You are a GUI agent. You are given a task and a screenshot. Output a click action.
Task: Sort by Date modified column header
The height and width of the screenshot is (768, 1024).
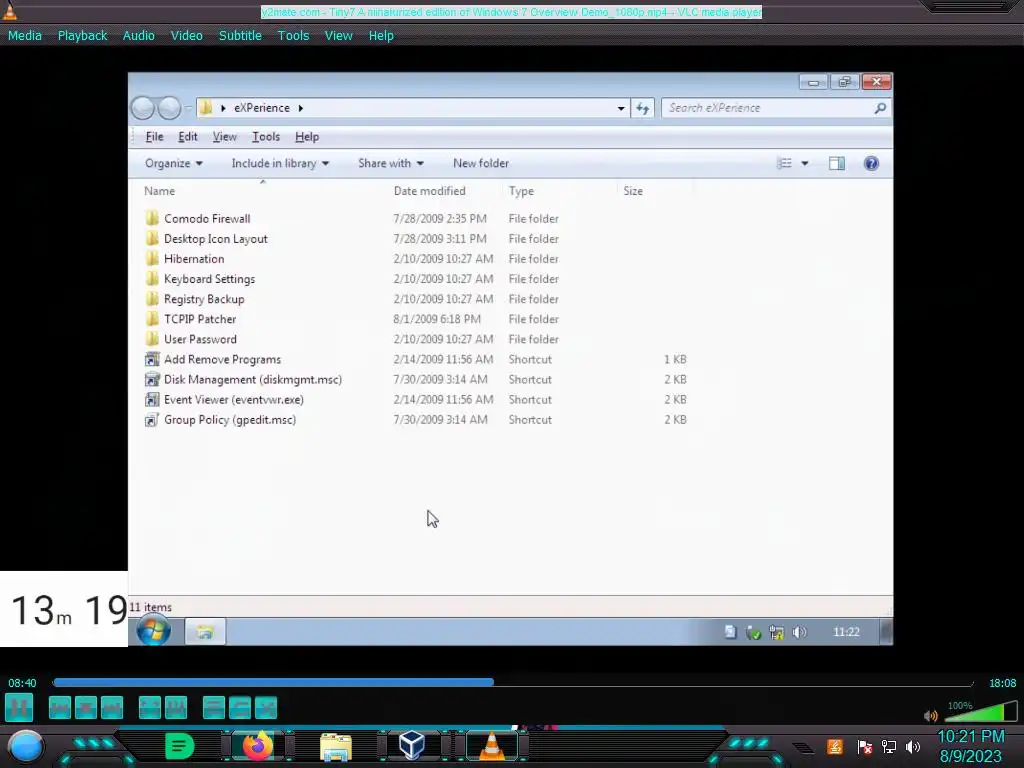[x=430, y=191]
